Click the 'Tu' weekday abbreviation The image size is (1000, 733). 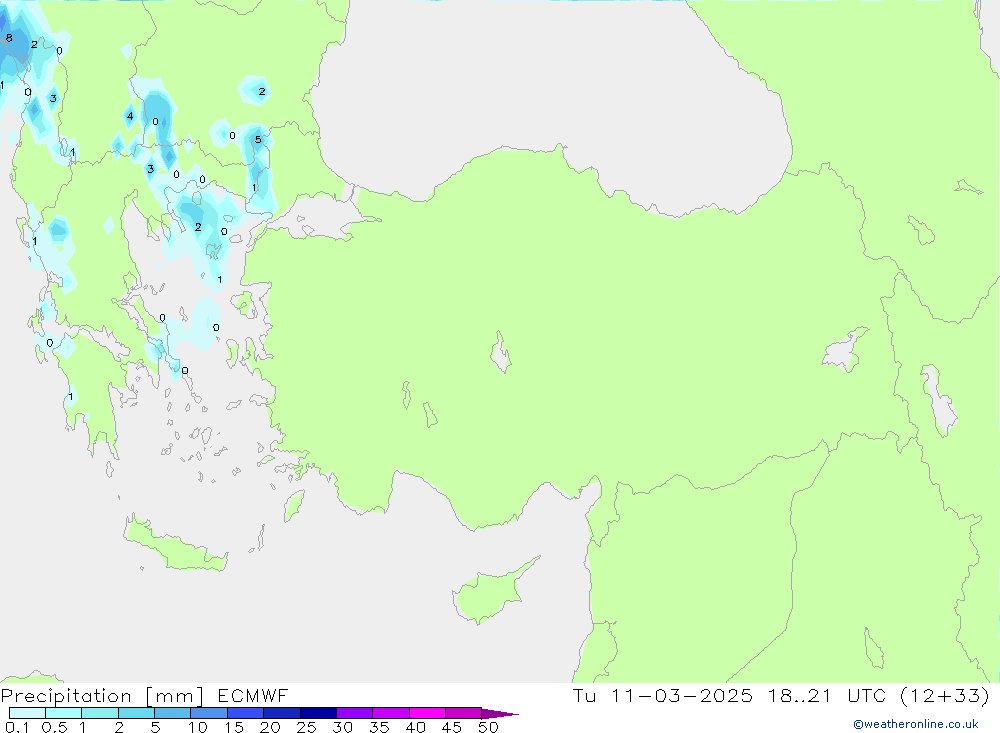(584, 695)
